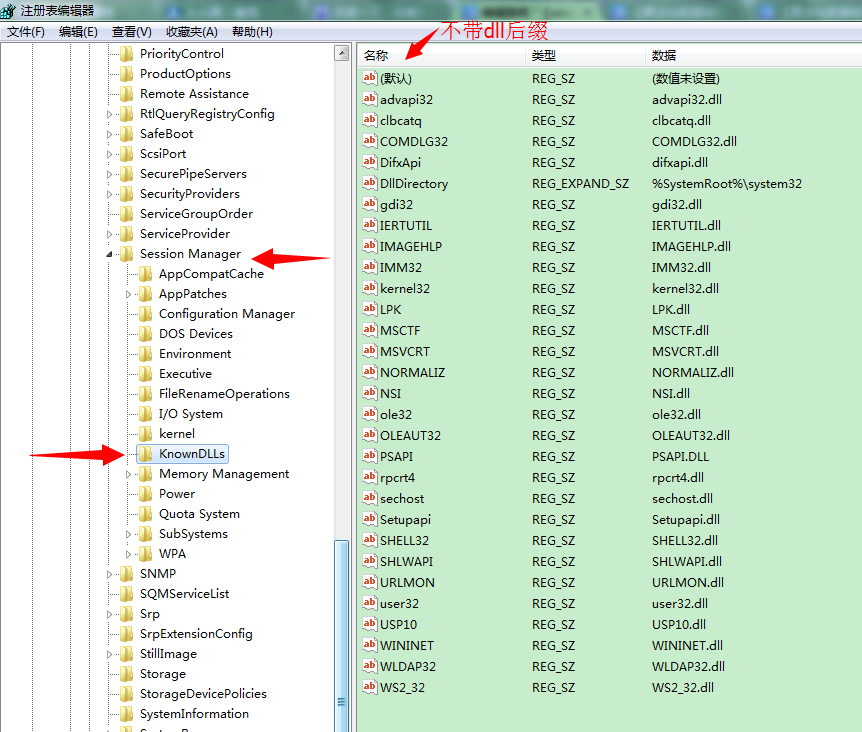The image size is (862, 732).
Task: Expand the SecurePipeServers key
Action: (109, 174)
